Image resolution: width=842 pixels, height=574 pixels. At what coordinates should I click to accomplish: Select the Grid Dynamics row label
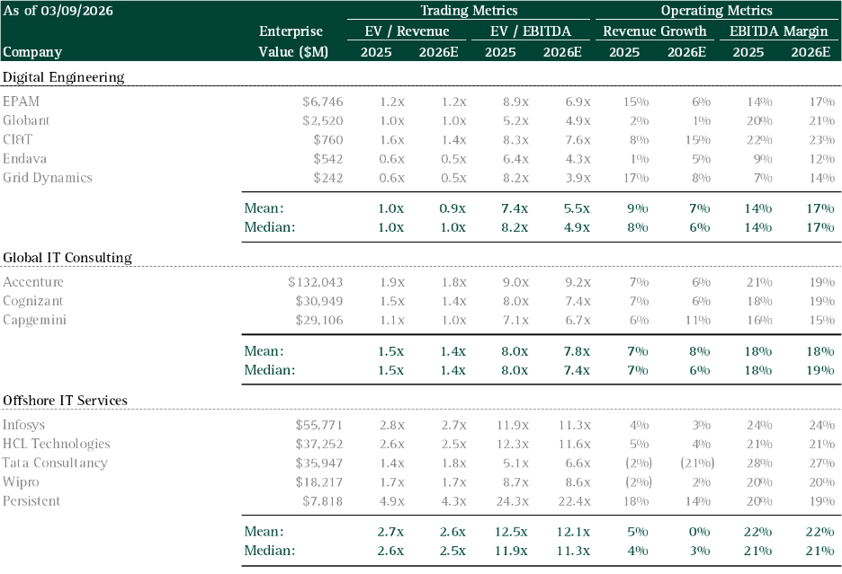coord(47,177)
